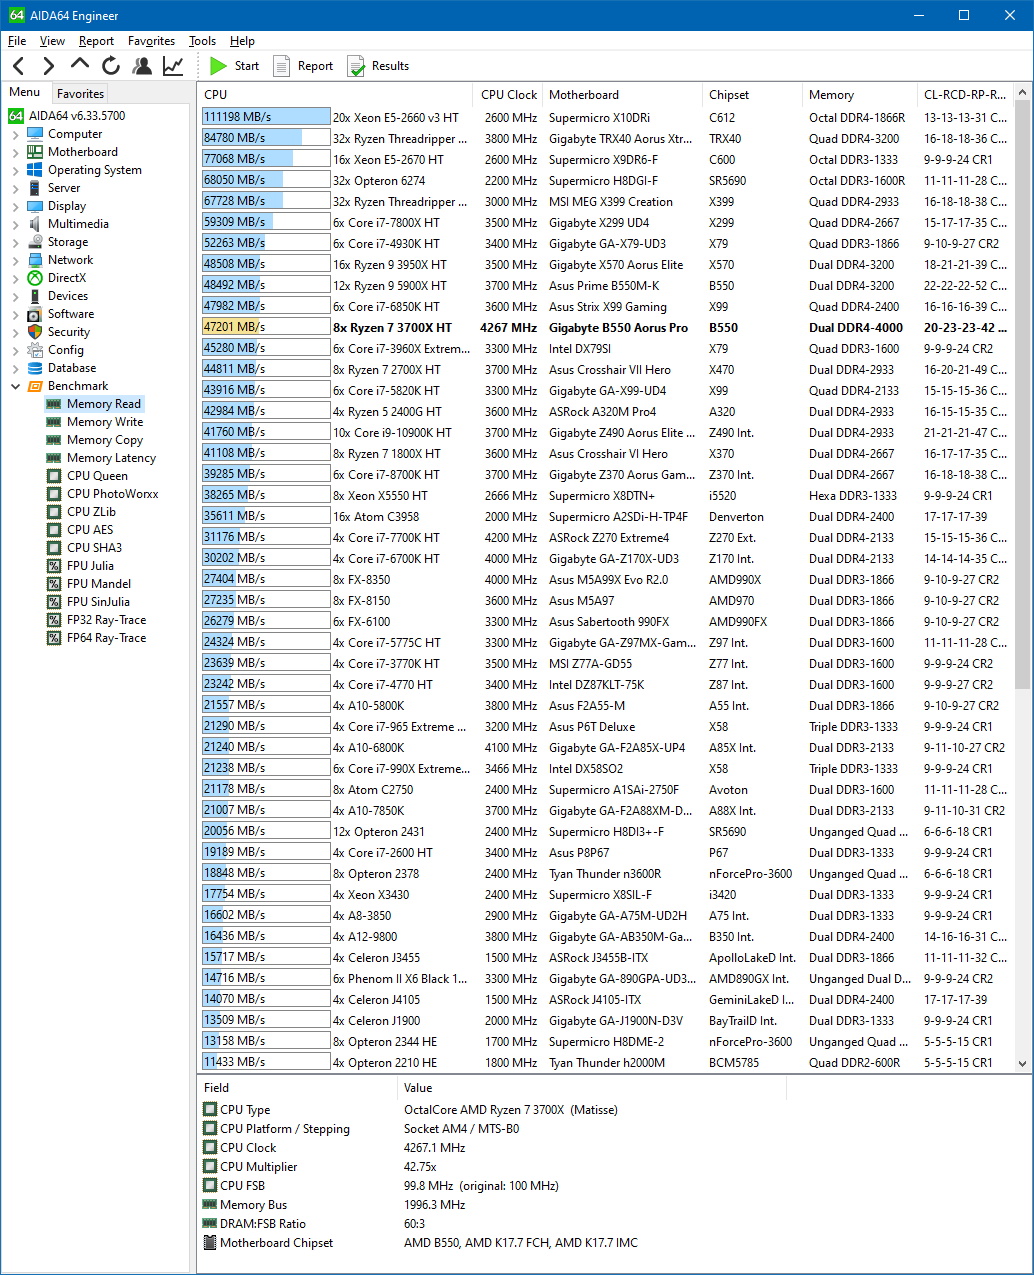1034x1275 pixels.
Task: Open the Favorites menu
Action: [x=151, y=41]
